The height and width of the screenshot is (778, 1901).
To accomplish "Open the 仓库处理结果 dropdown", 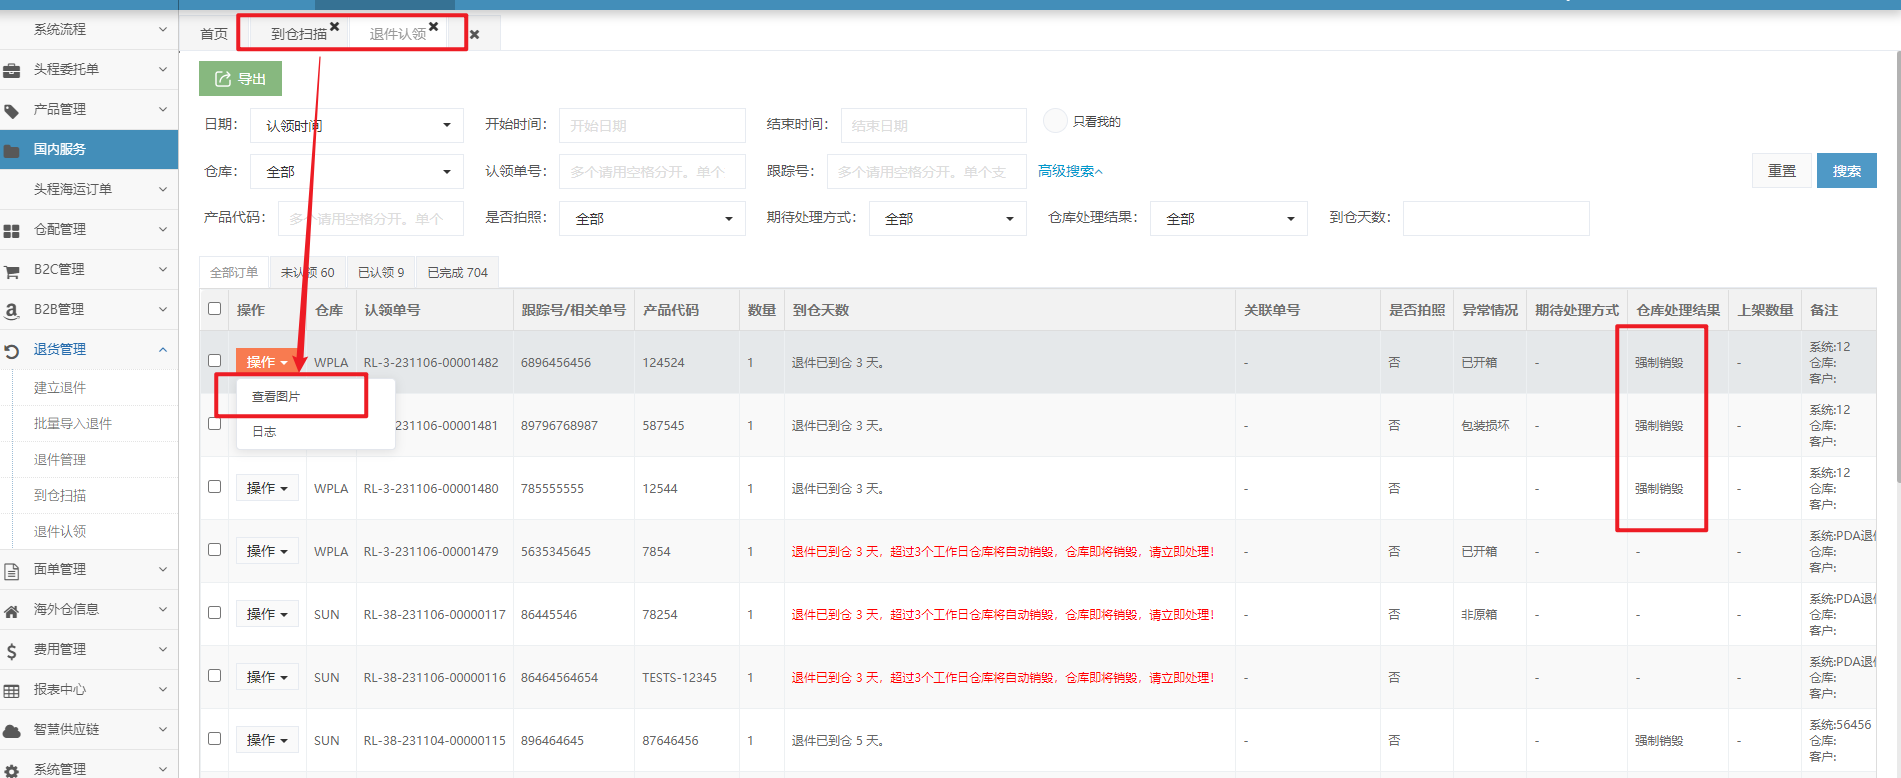I will 1229,218.
